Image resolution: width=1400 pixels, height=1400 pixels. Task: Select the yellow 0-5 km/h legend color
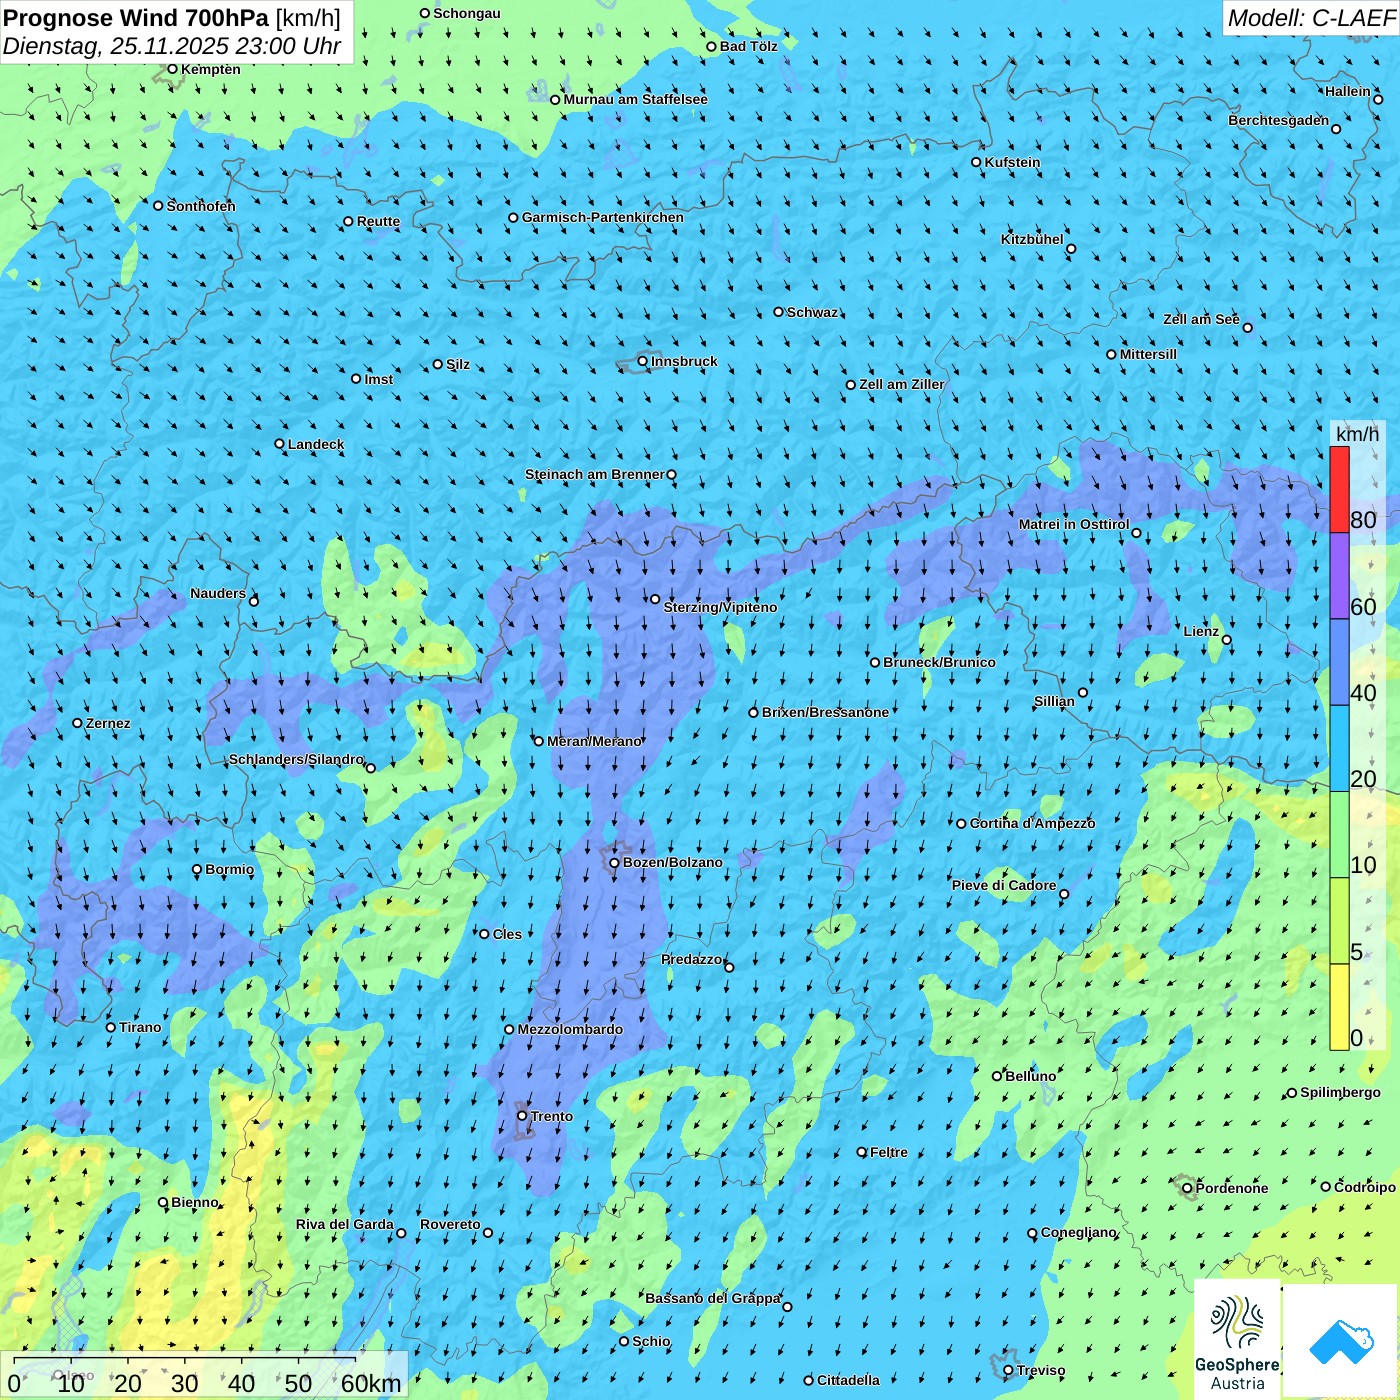1339,1007
